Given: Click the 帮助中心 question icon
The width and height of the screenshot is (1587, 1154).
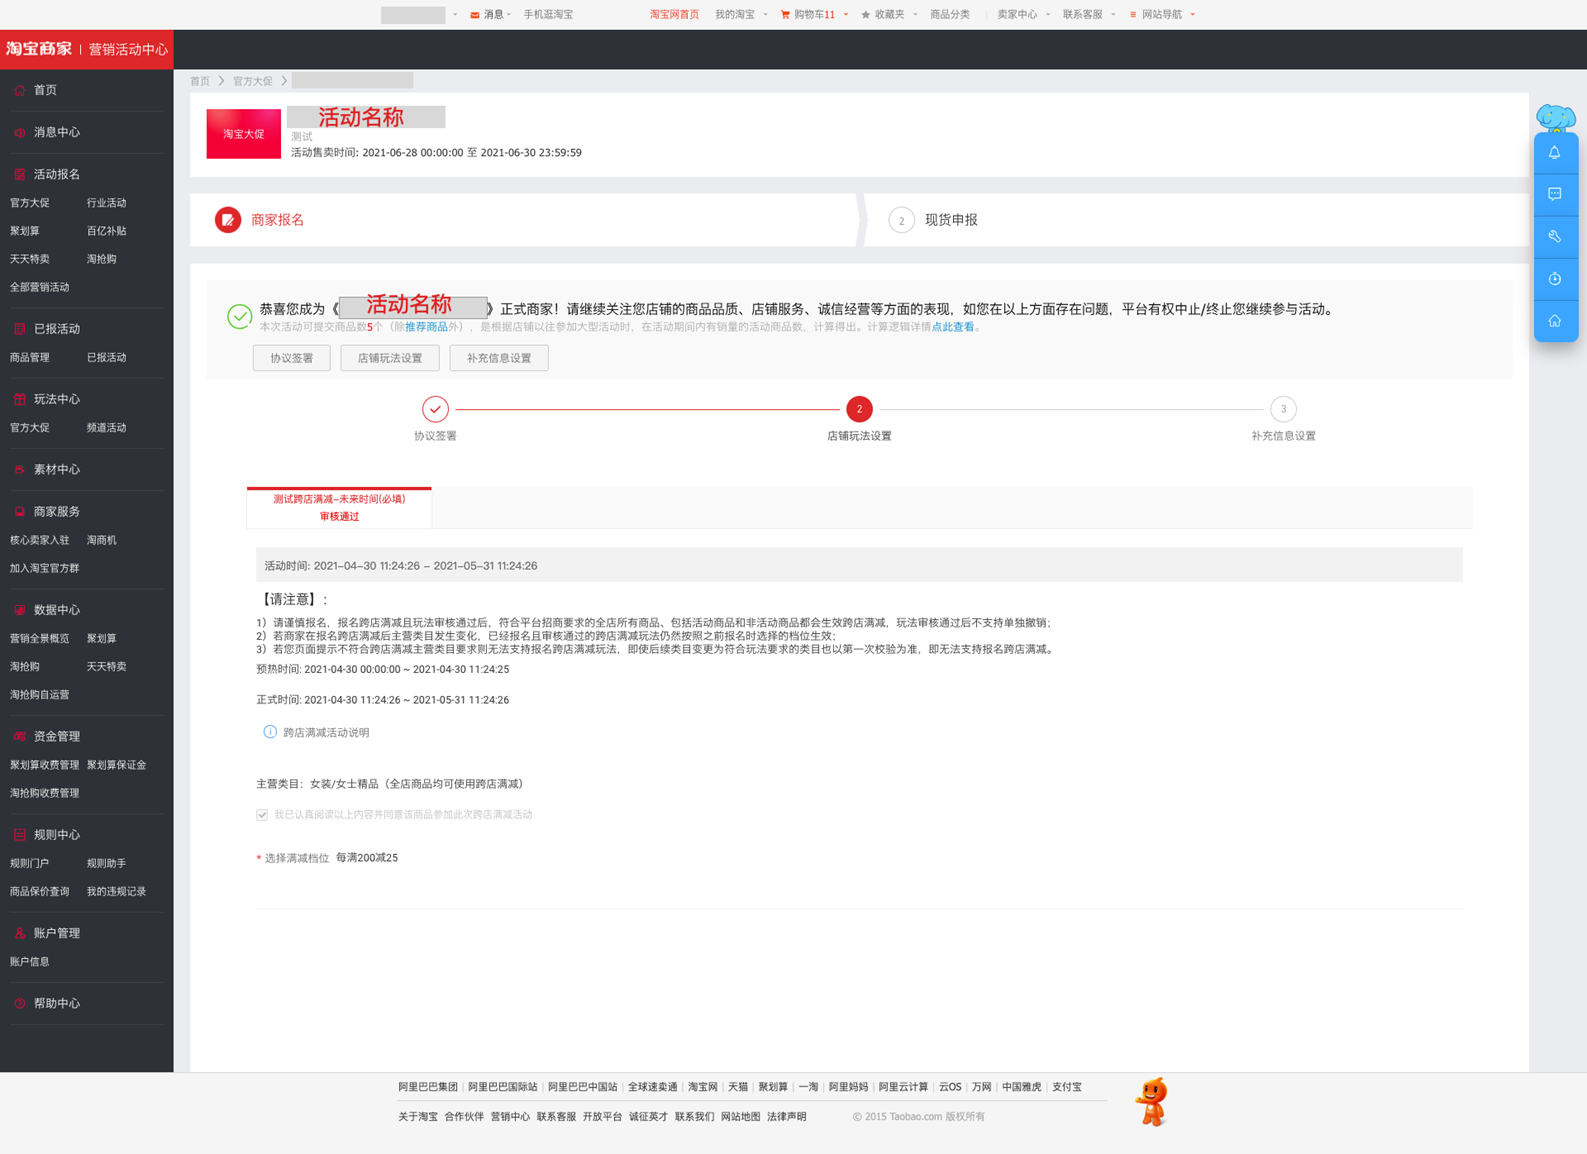Looking at the screenshot, I should tap(19, 1003).
